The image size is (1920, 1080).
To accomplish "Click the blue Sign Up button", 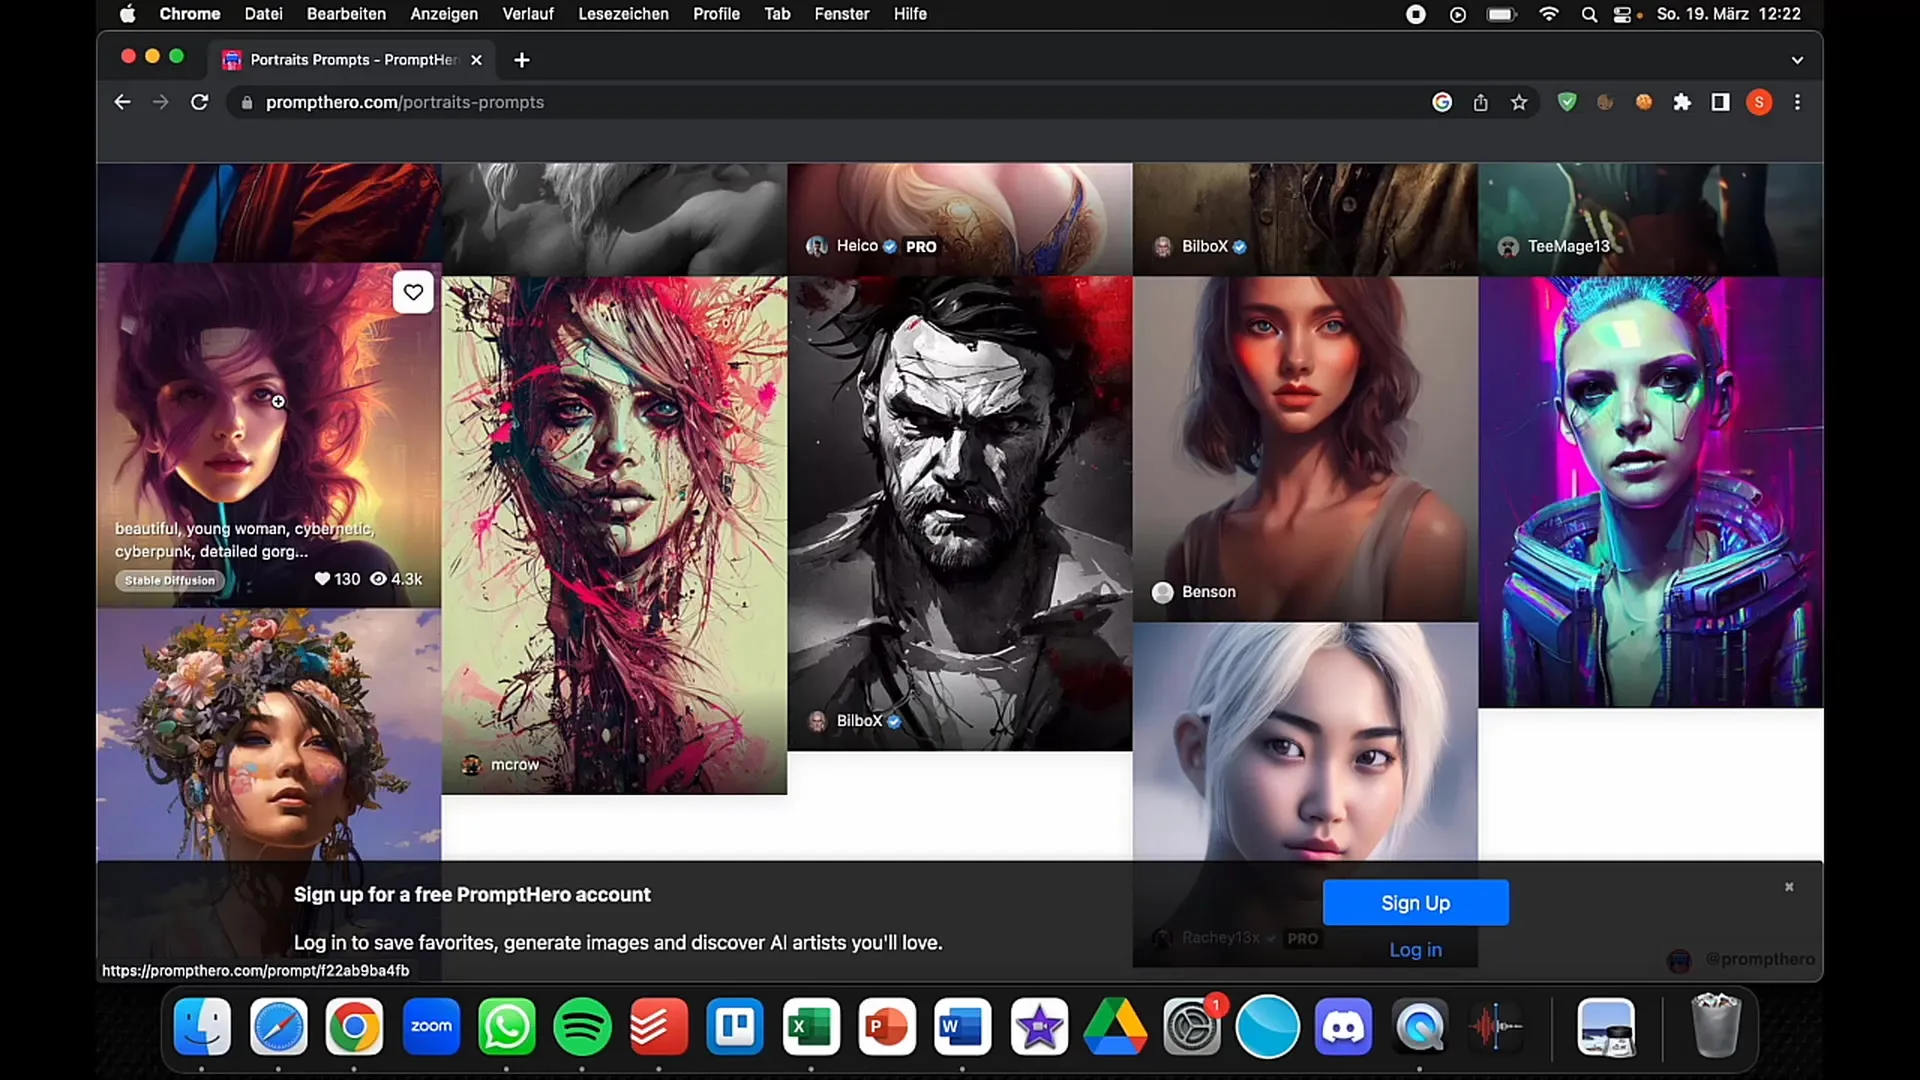I will (x=1415, y=903).
